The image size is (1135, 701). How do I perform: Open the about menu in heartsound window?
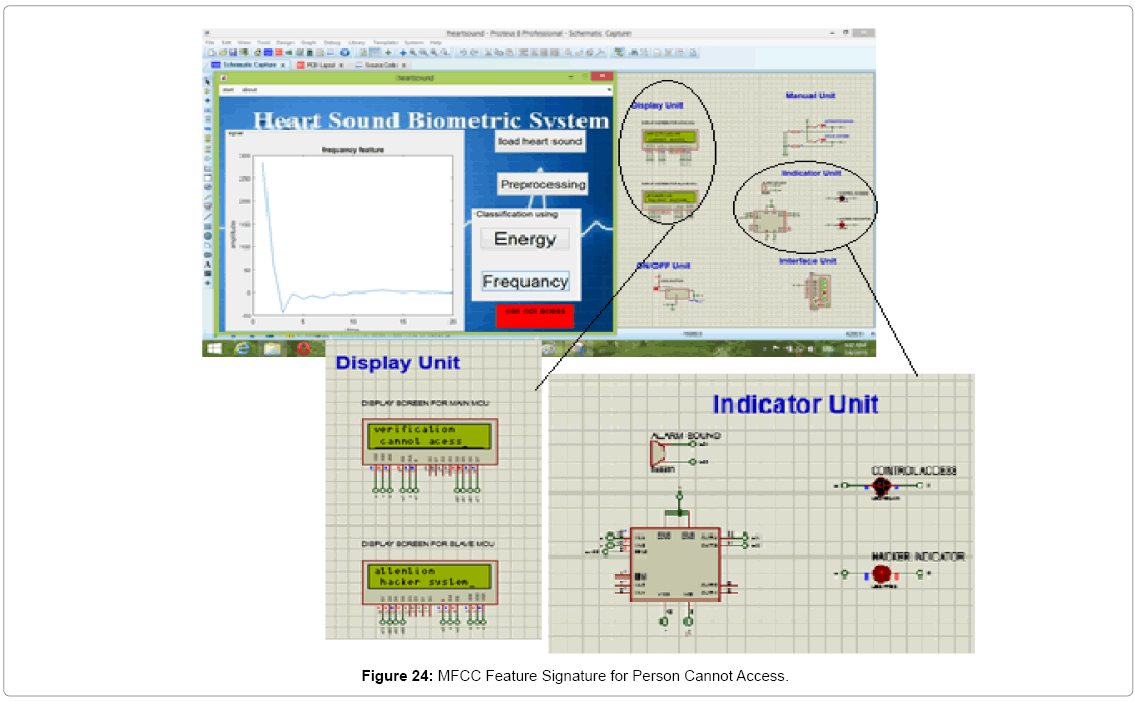pos(249,89)
